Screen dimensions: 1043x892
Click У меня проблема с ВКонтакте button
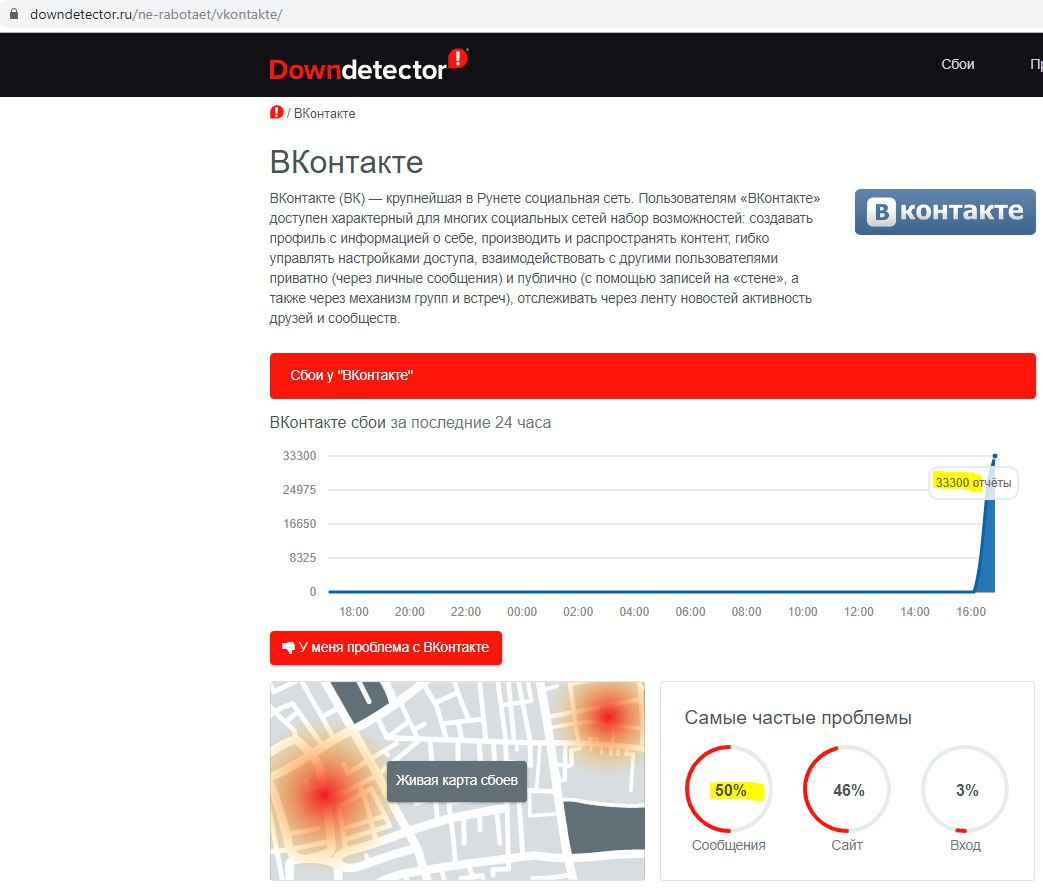[x=386, y=647]
